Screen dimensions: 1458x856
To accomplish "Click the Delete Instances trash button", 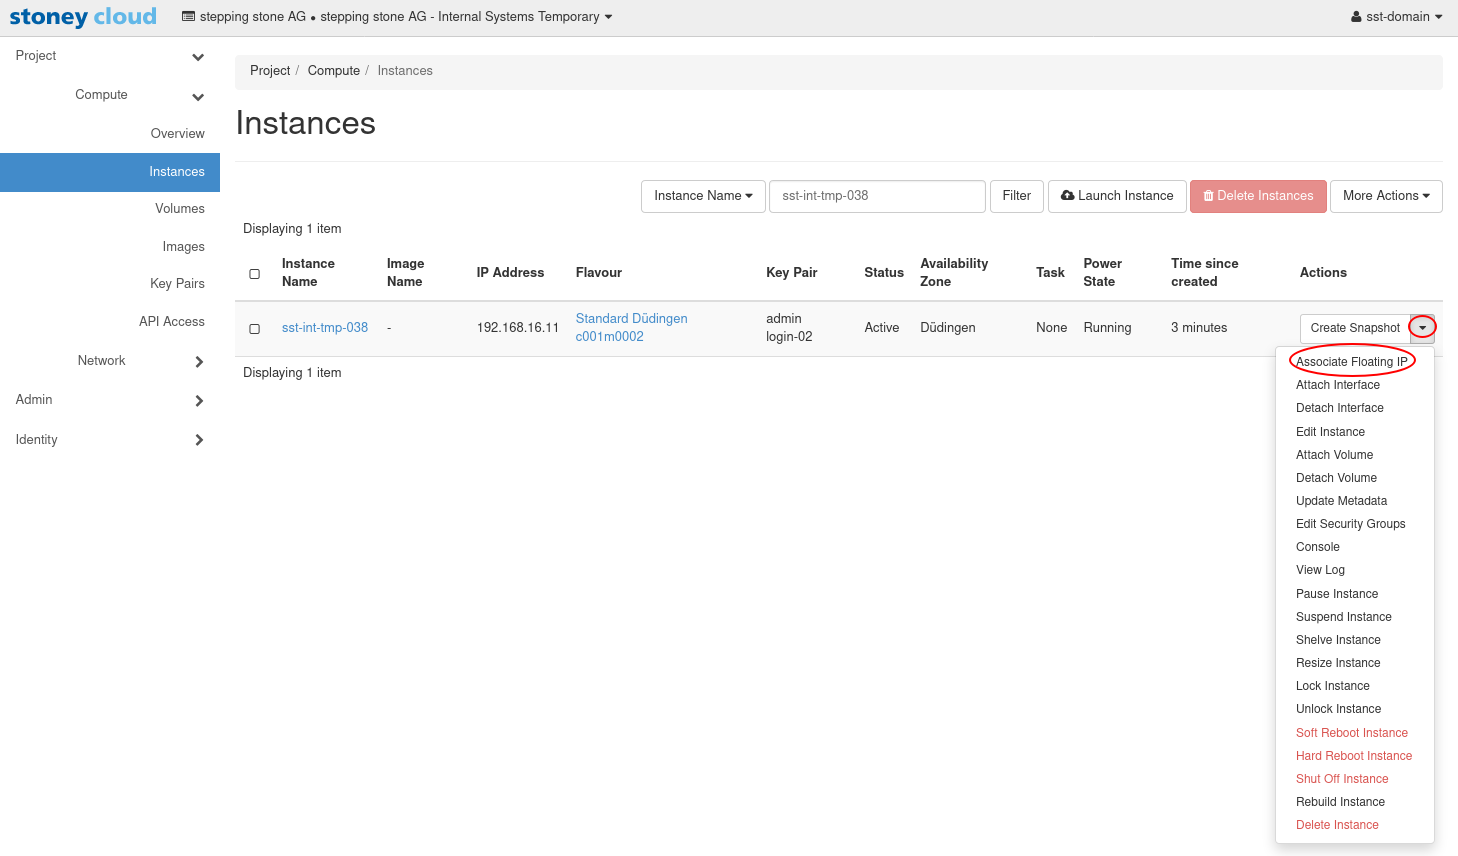I will (1258, 196).
